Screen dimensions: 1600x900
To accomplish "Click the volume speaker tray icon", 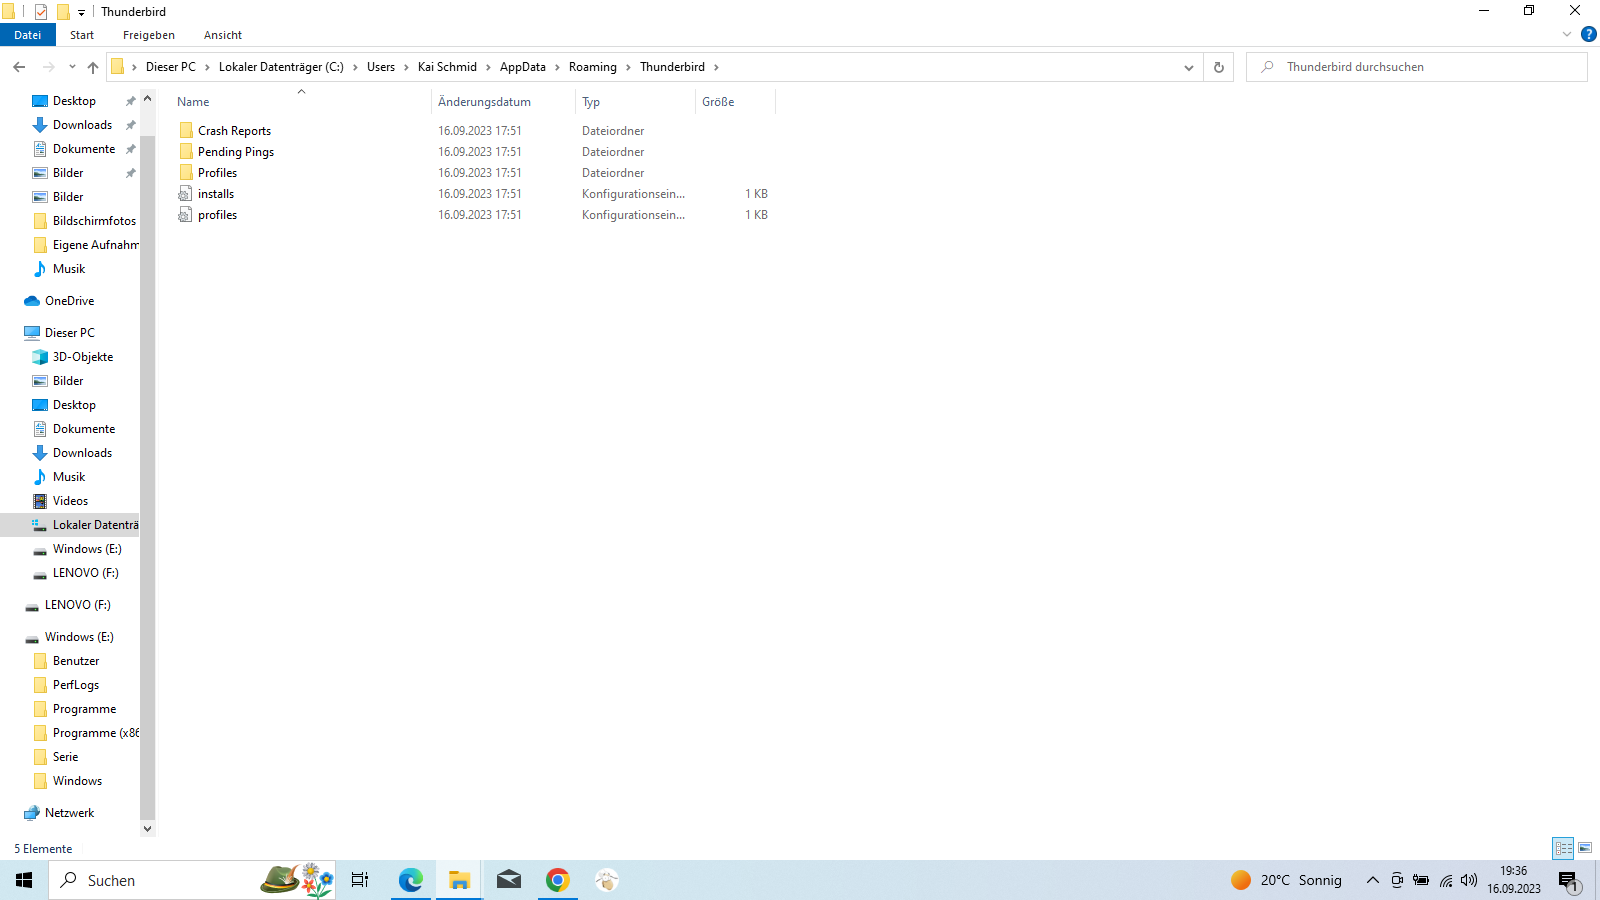I will (x=1469, y=880).
